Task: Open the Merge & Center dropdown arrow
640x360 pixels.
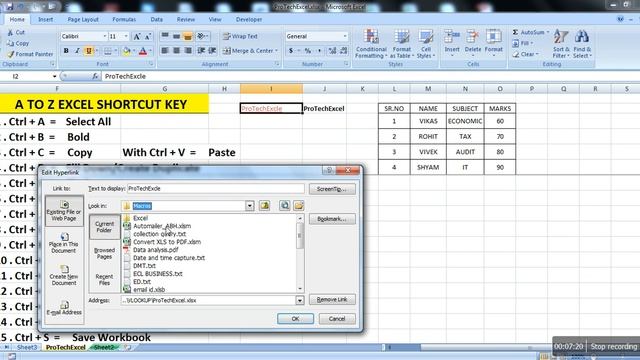Action: point(277,51)
